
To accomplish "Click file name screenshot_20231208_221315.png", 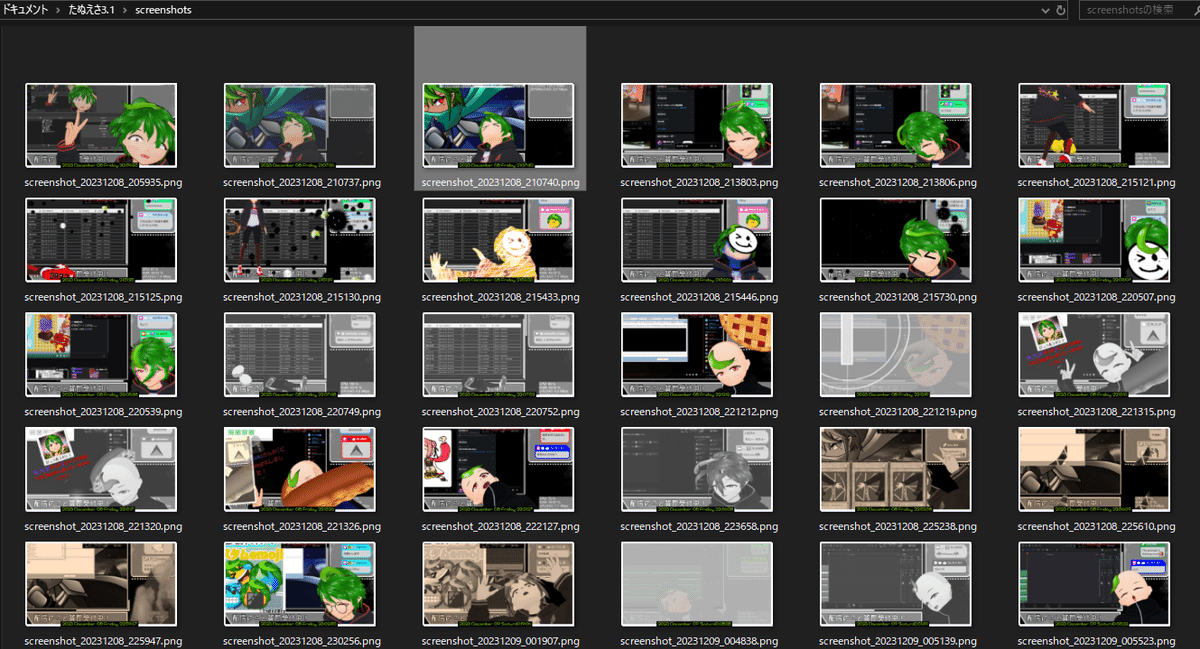I will 1097,412.
